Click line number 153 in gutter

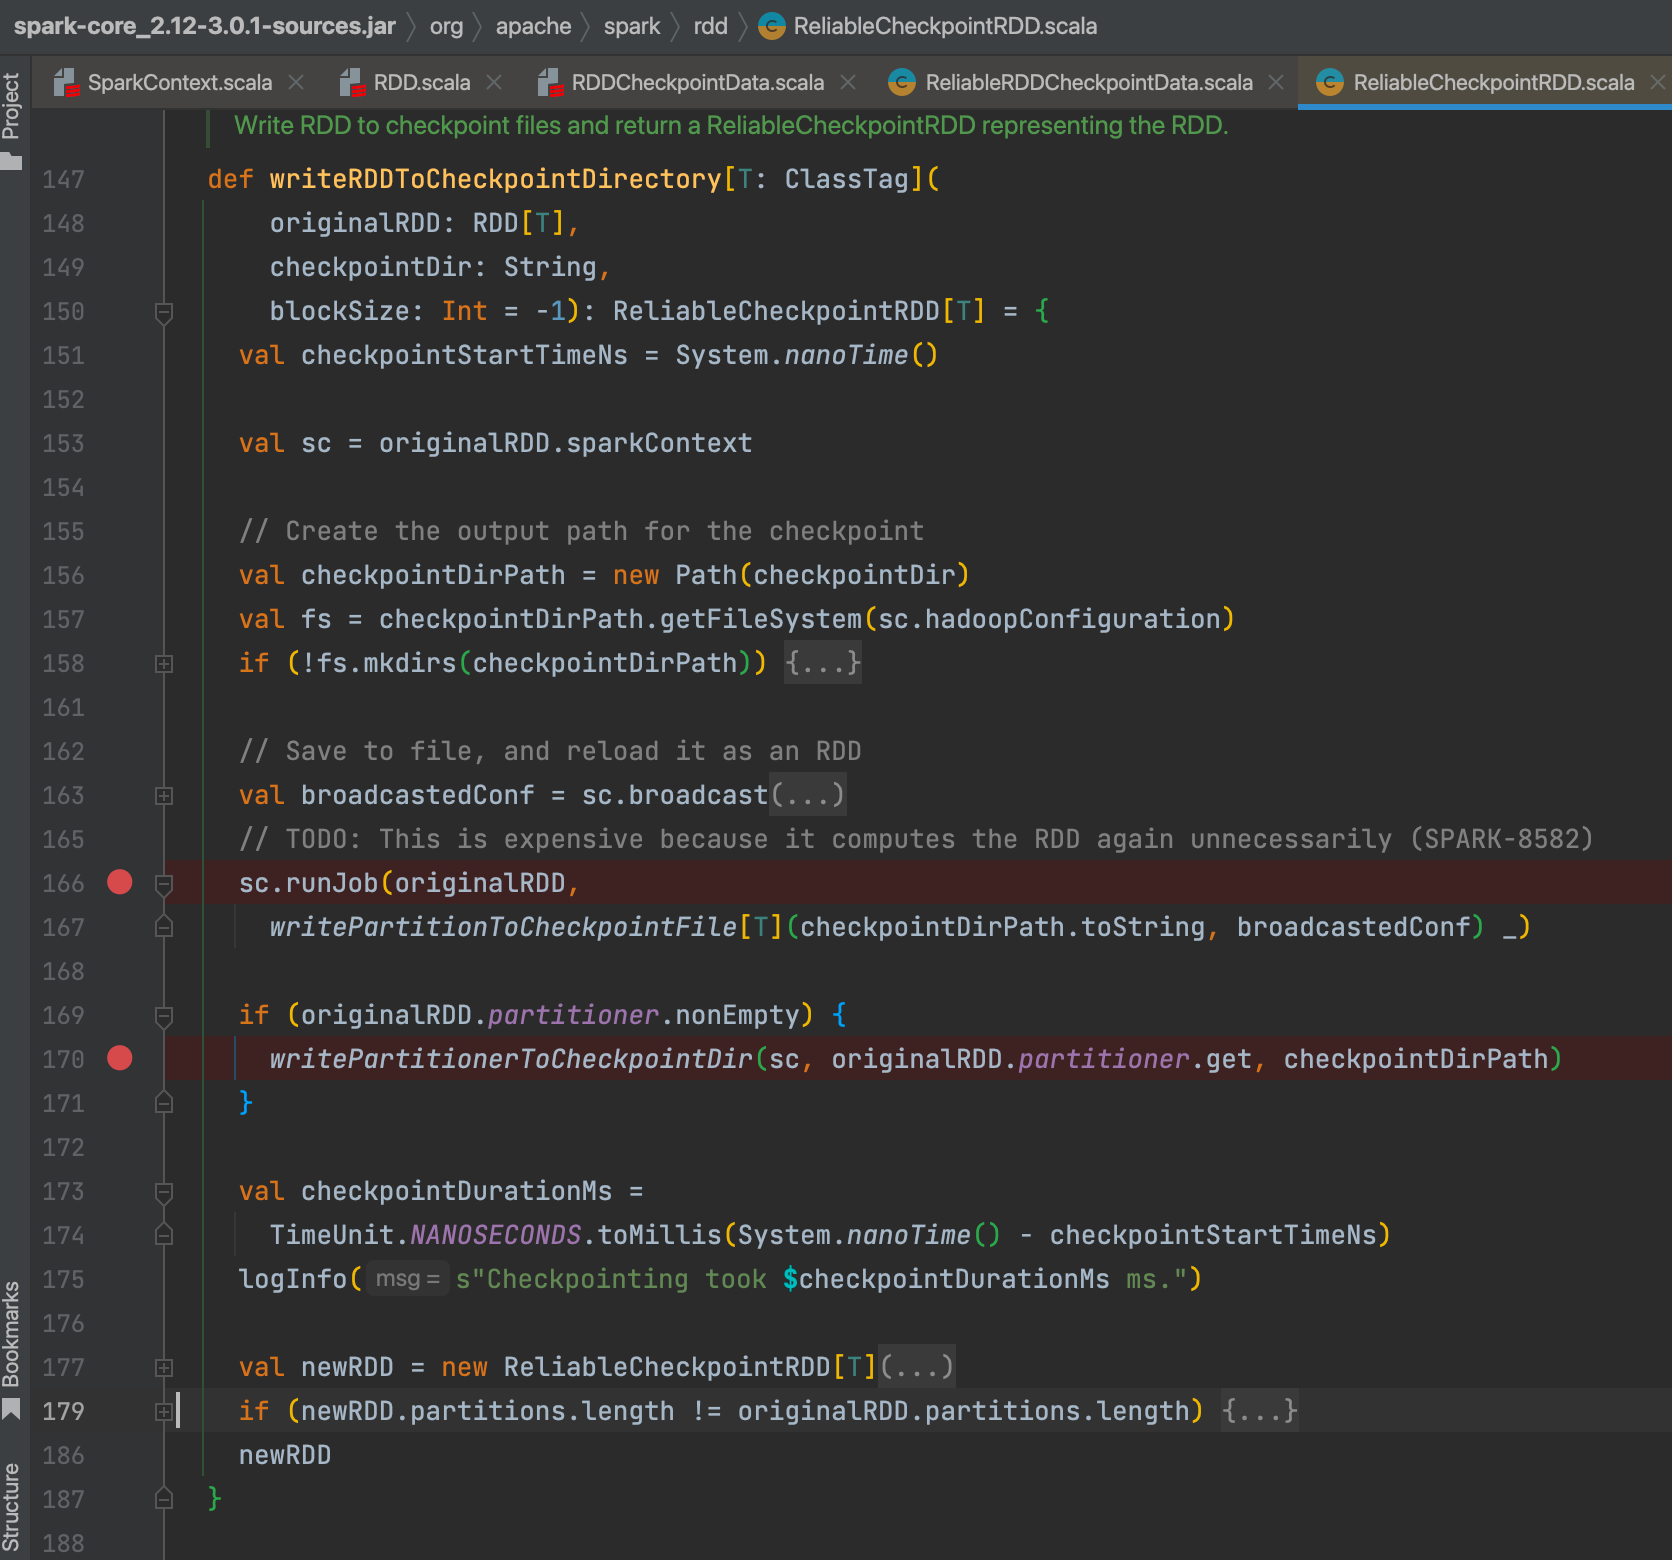(63, 444)
